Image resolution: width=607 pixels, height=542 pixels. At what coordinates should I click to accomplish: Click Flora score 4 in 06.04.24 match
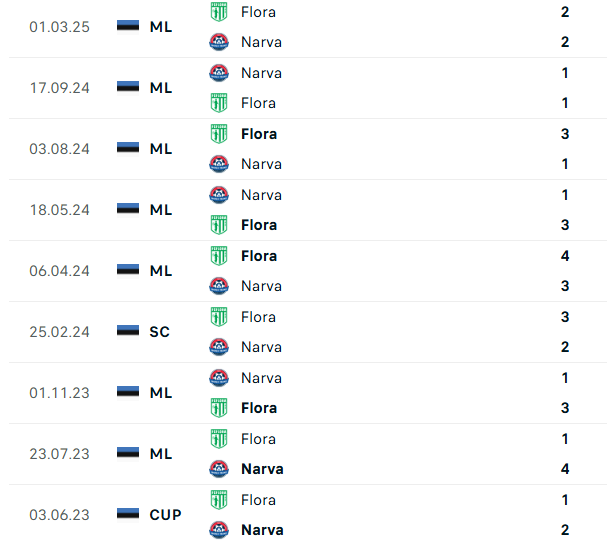565,256
